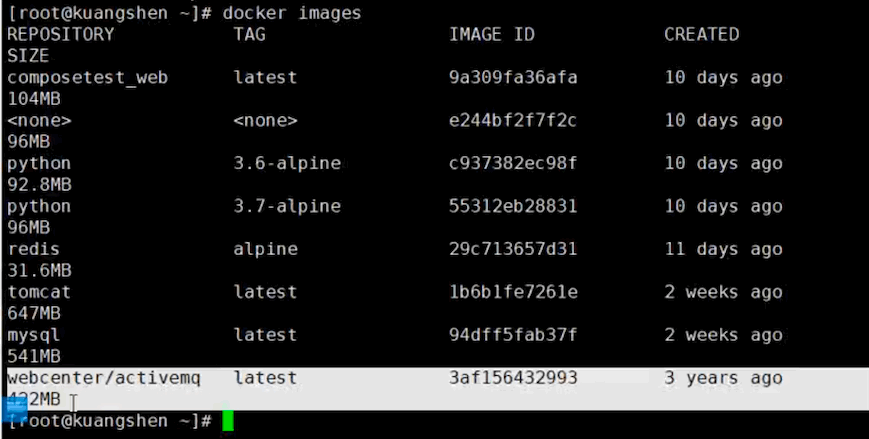Click the '3 years ago' created text
This screenshot has height=439, width=869.
tap(723, 379)
